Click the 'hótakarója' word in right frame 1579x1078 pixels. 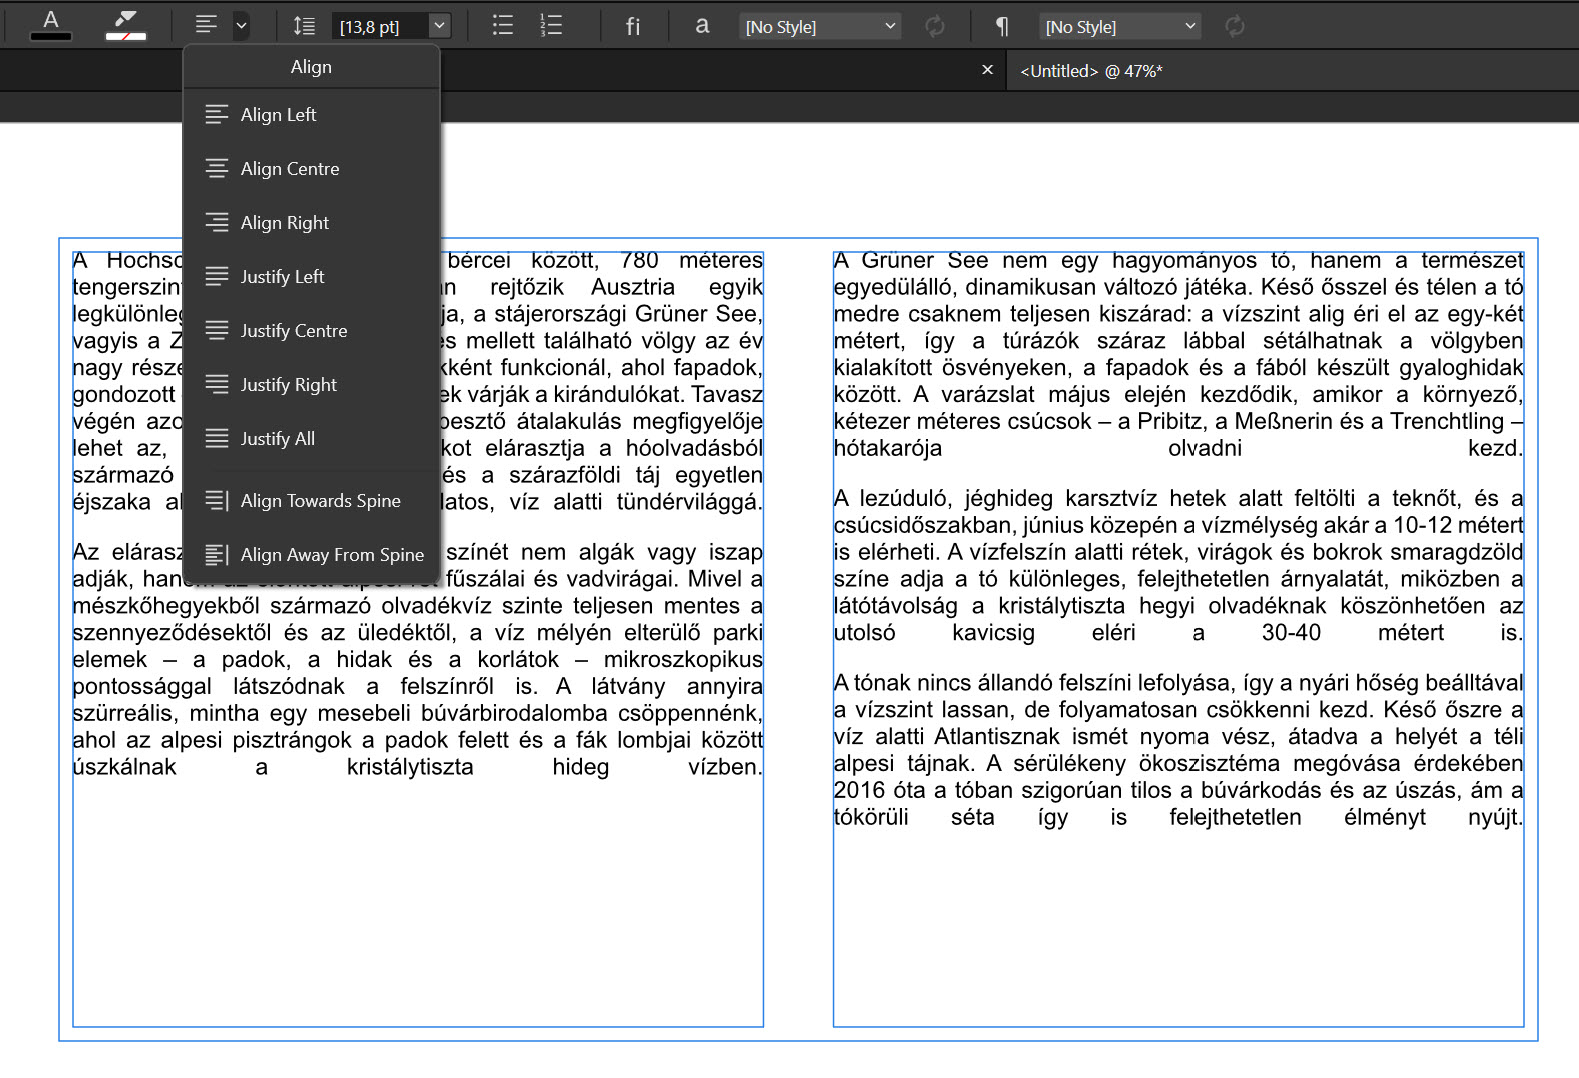tap(888, 448)
